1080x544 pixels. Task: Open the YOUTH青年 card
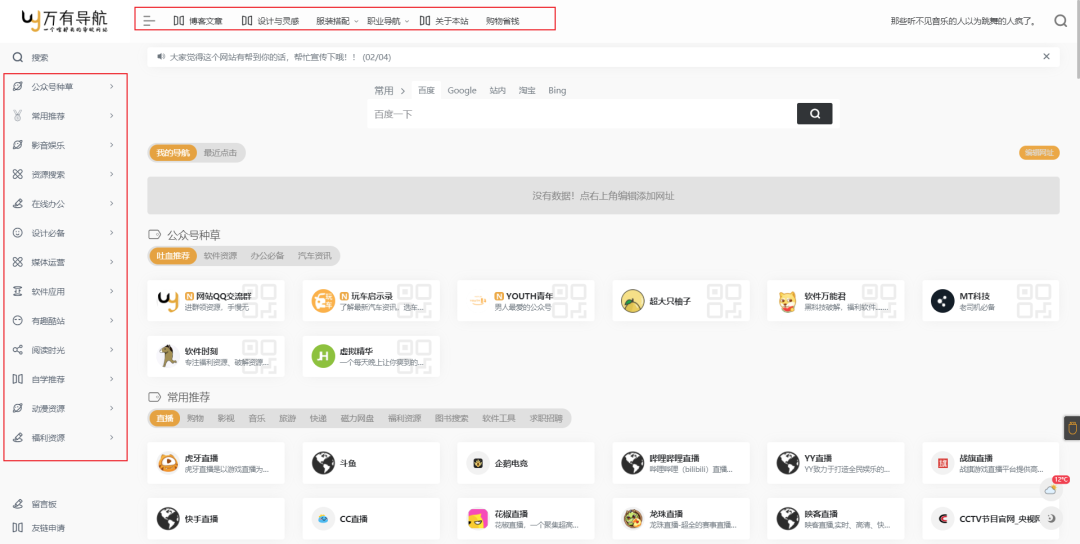(526, 300)
